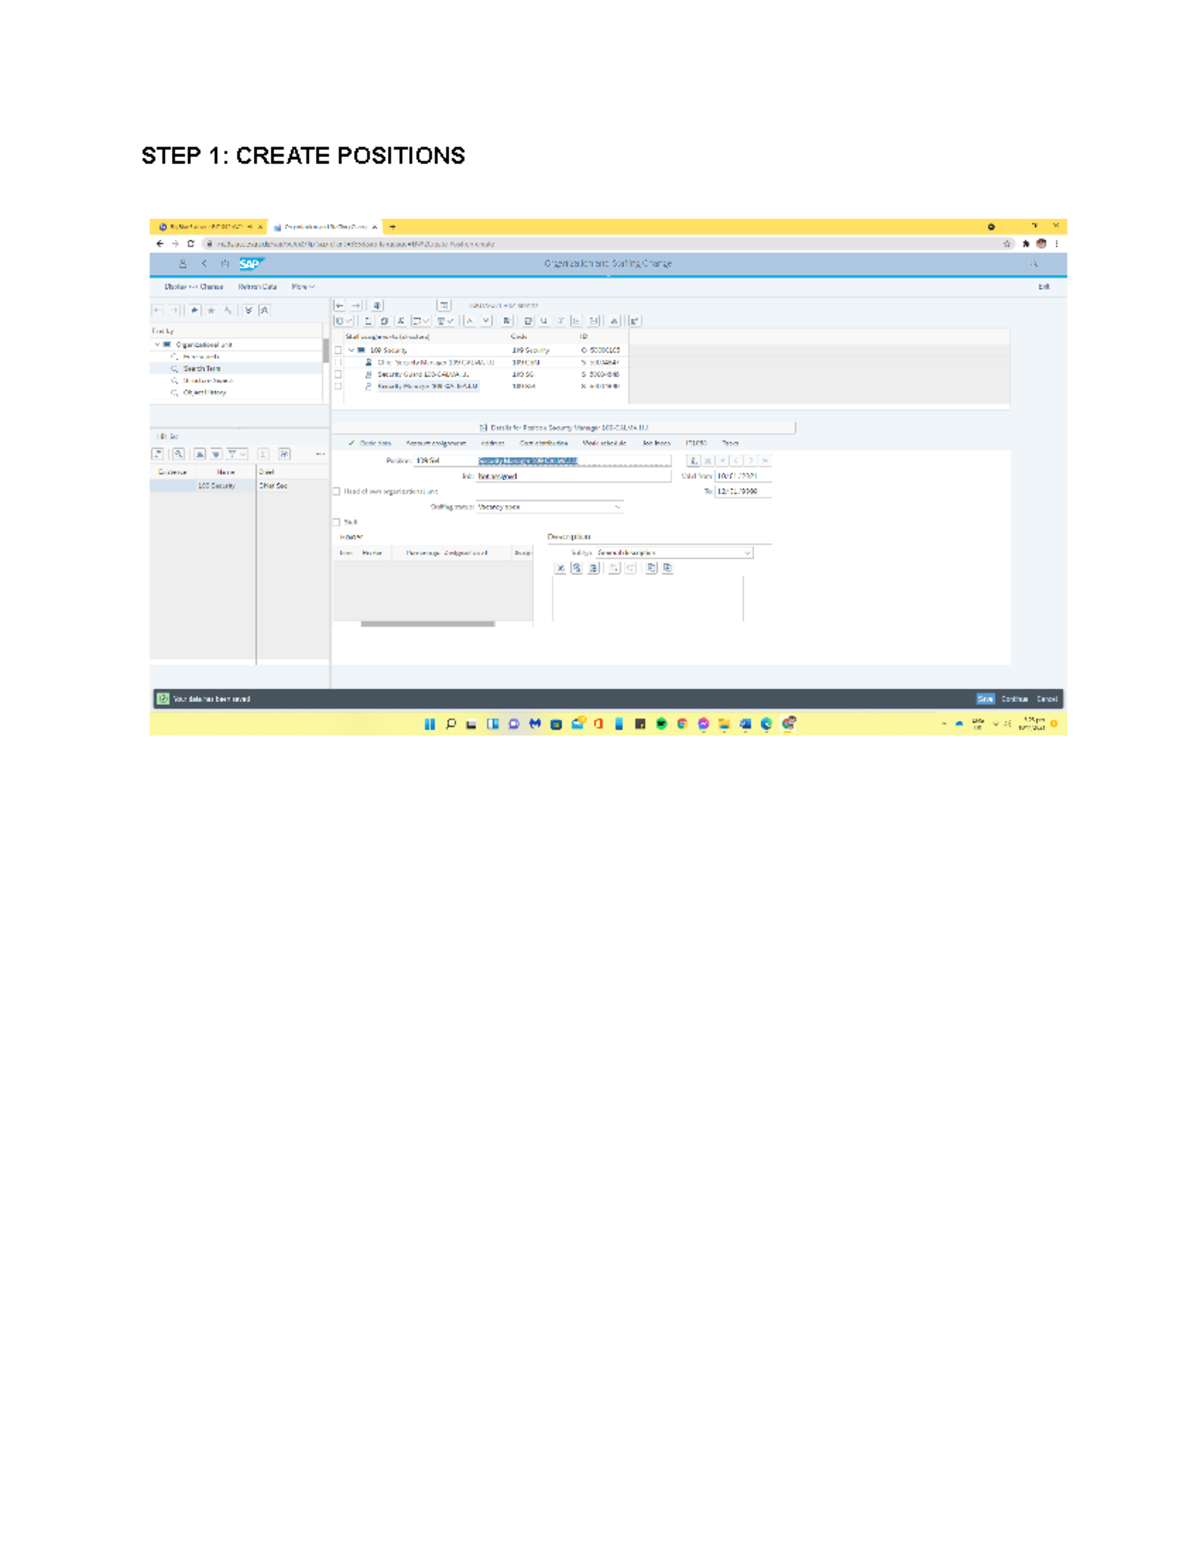Switch to the Cost distribution tab
Viewport: 1200px width, 1553px height.
(544, 442)
